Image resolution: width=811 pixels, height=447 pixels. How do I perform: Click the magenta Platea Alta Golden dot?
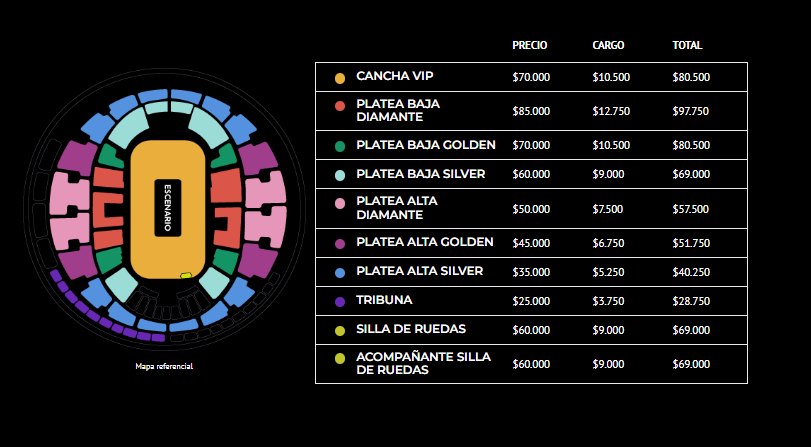pos(340,244)
